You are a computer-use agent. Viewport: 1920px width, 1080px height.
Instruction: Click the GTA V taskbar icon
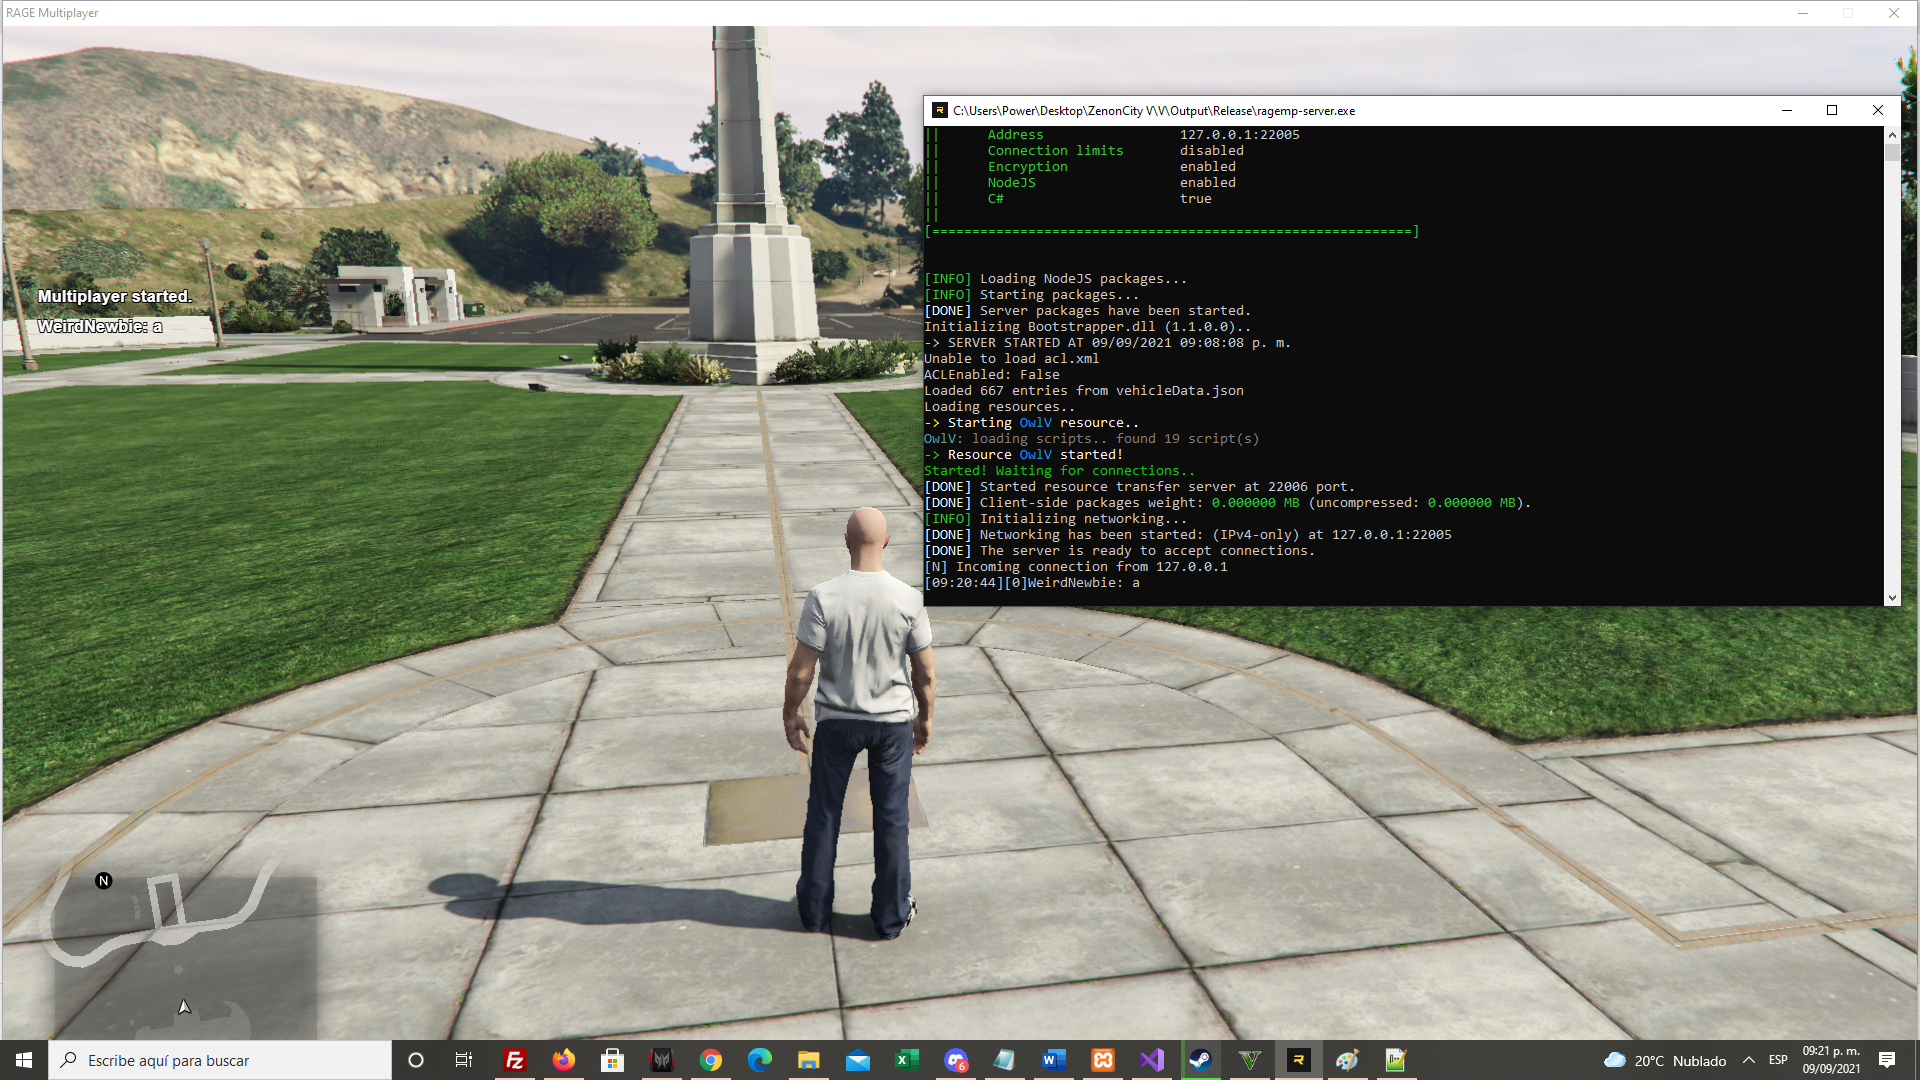click(x=1249, y=1060)
